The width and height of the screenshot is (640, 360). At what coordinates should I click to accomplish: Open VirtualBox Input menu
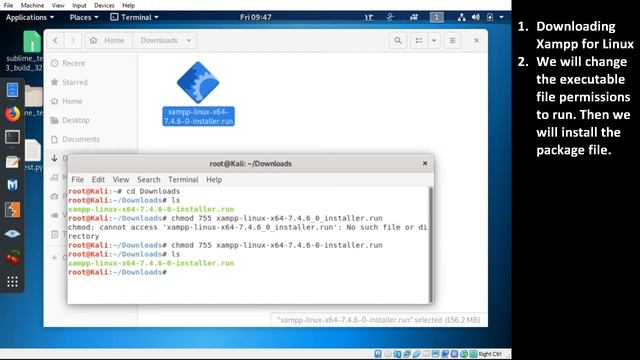point(79,5)
